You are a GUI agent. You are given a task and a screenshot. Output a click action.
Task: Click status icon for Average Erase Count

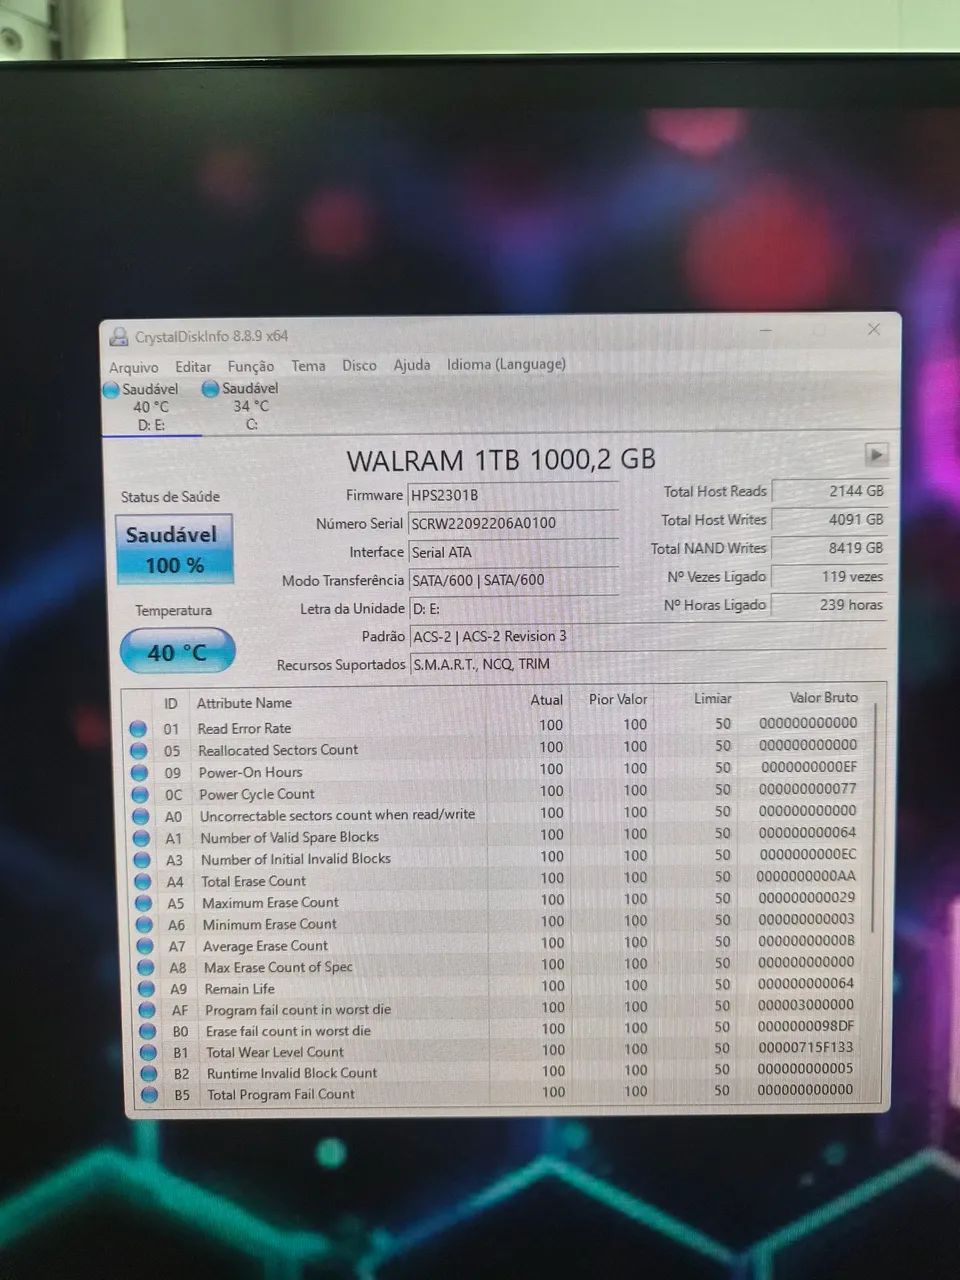[145, 947]
